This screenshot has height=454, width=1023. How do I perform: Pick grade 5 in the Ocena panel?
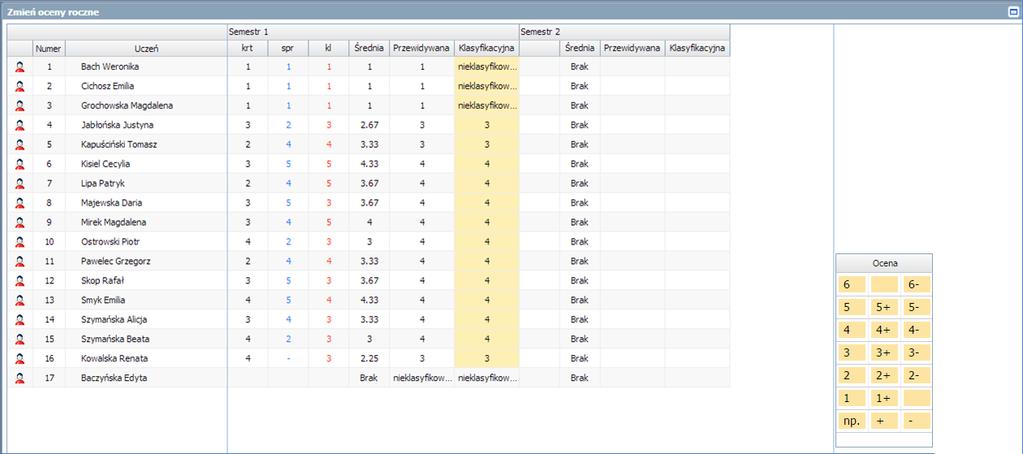851,307
